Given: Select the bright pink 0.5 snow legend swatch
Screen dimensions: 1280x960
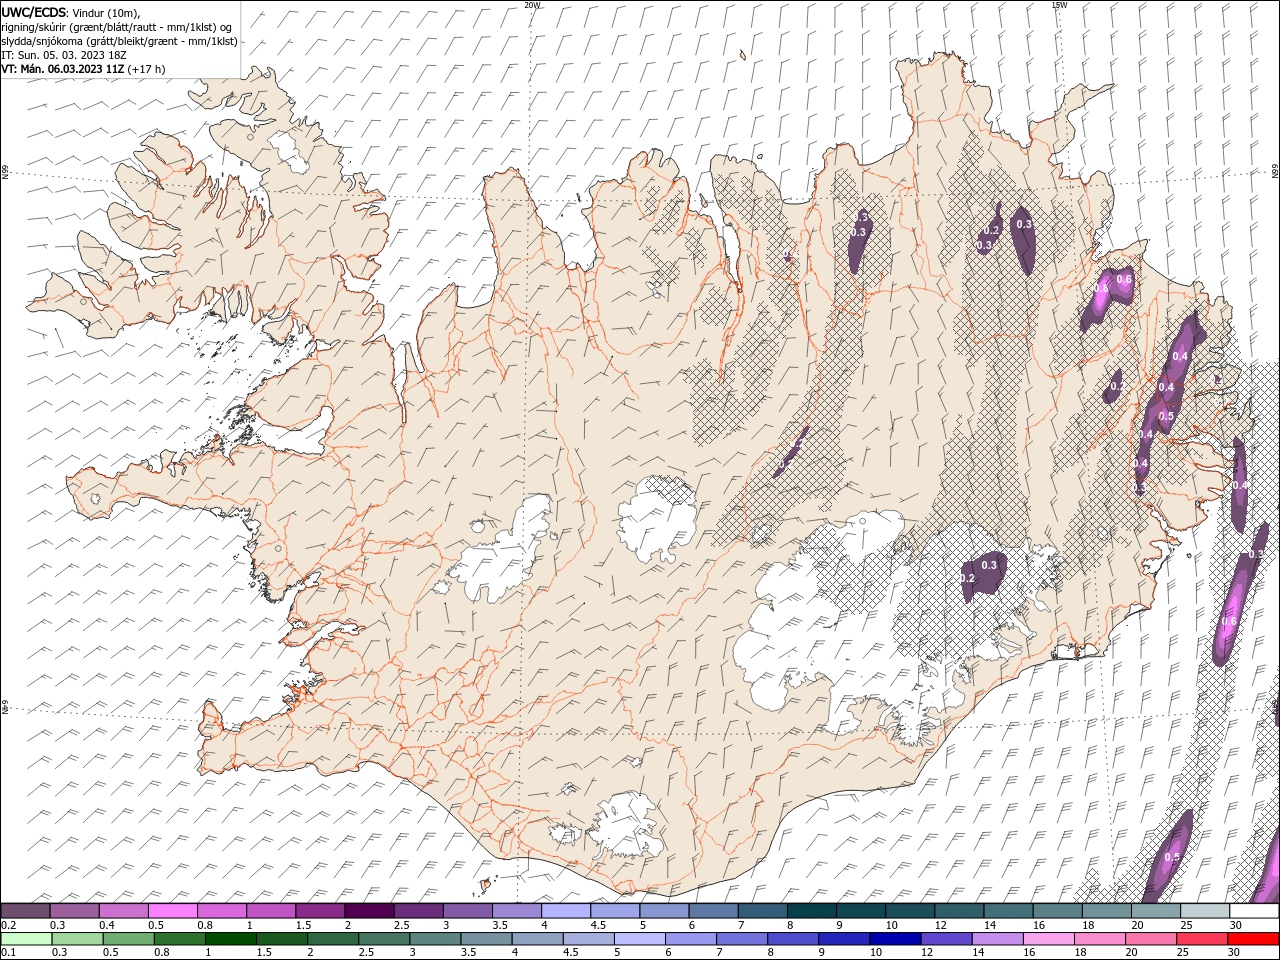Looking at the screenshot, I should [172, 911].
